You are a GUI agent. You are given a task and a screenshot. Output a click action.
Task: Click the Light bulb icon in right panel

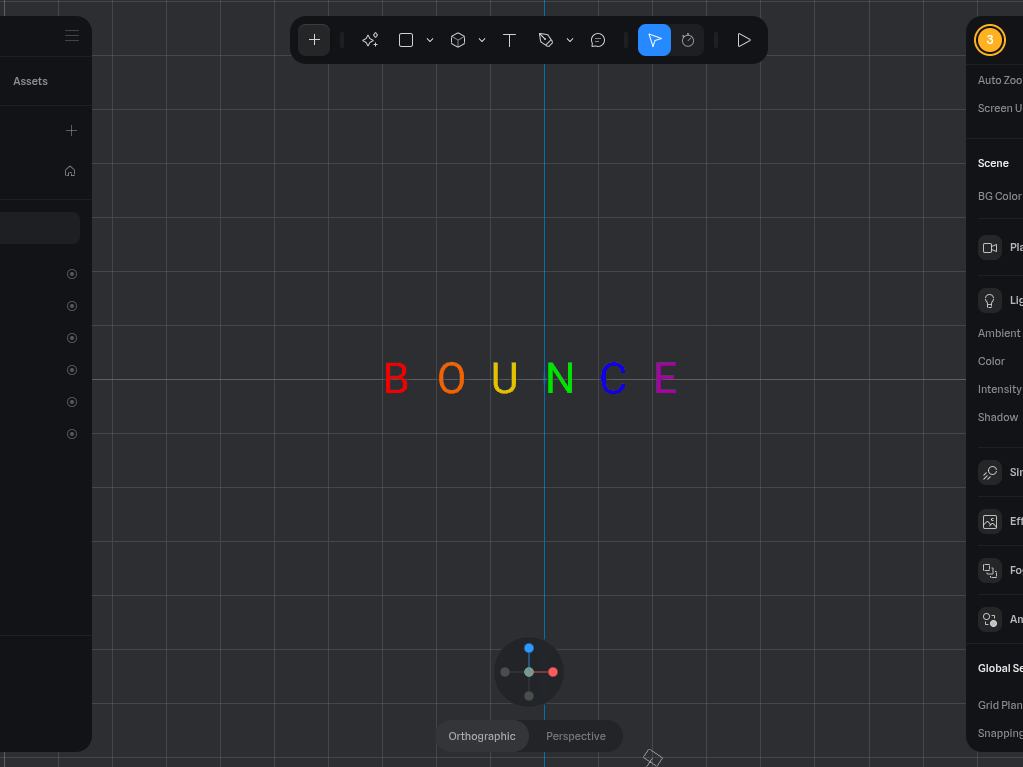(990, 301)
